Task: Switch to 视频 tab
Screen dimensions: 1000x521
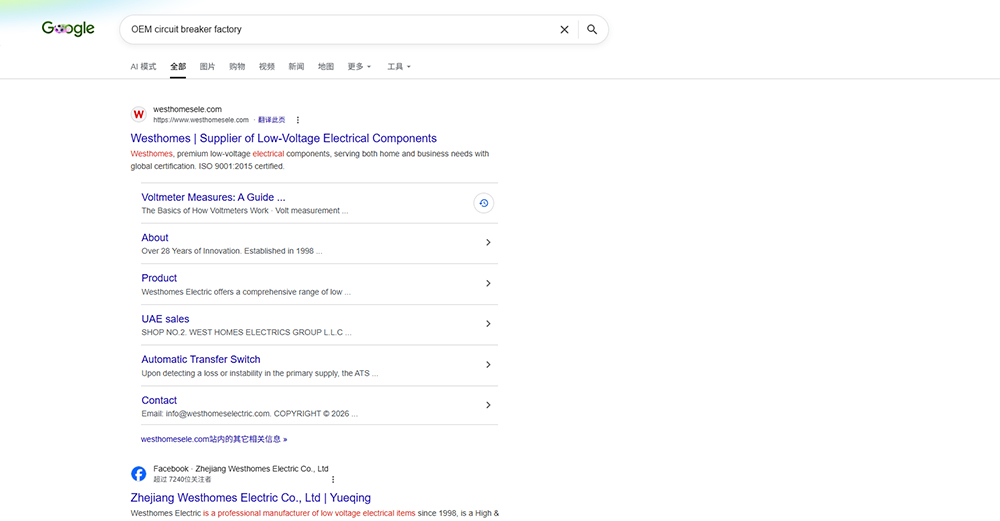Action: point(267,66)
